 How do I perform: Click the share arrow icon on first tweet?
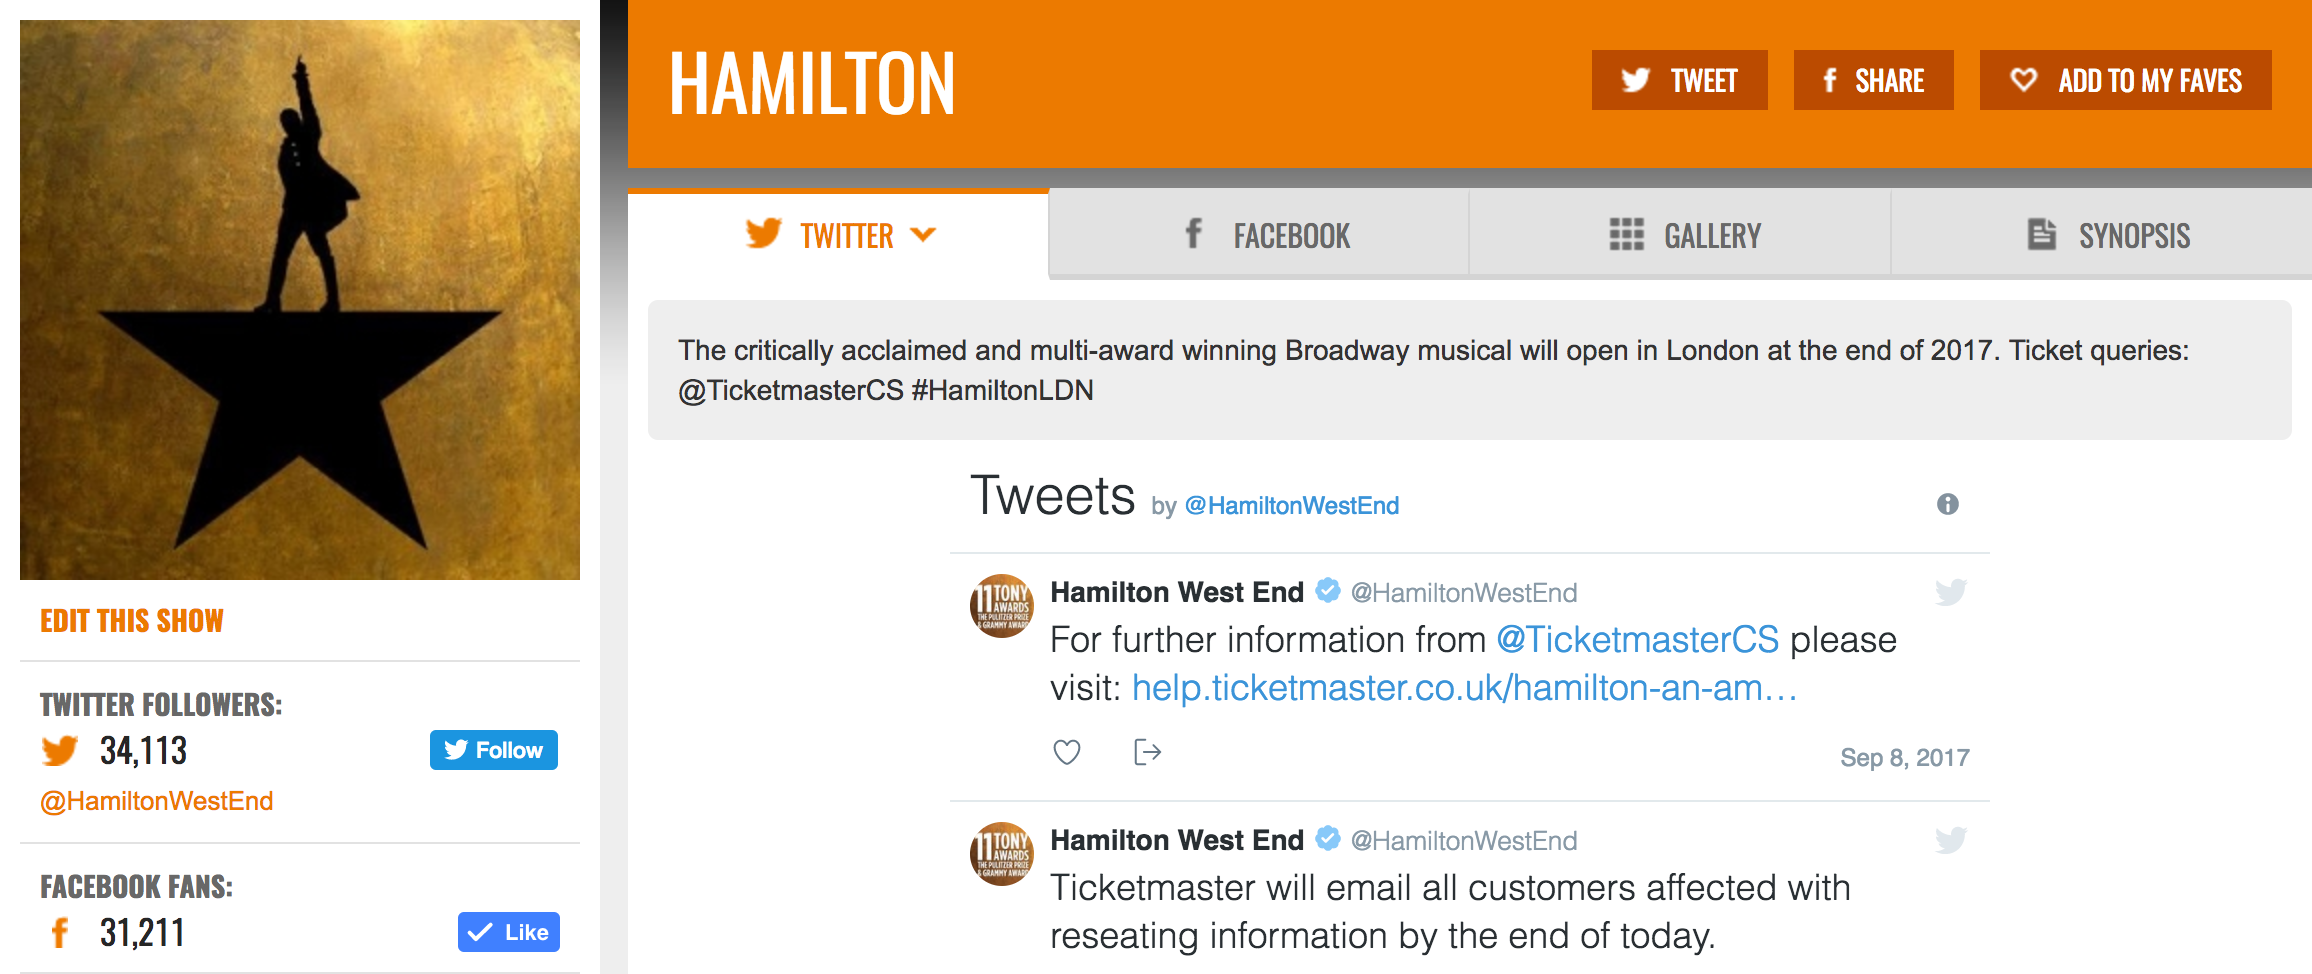click(x=1147, y=752)
